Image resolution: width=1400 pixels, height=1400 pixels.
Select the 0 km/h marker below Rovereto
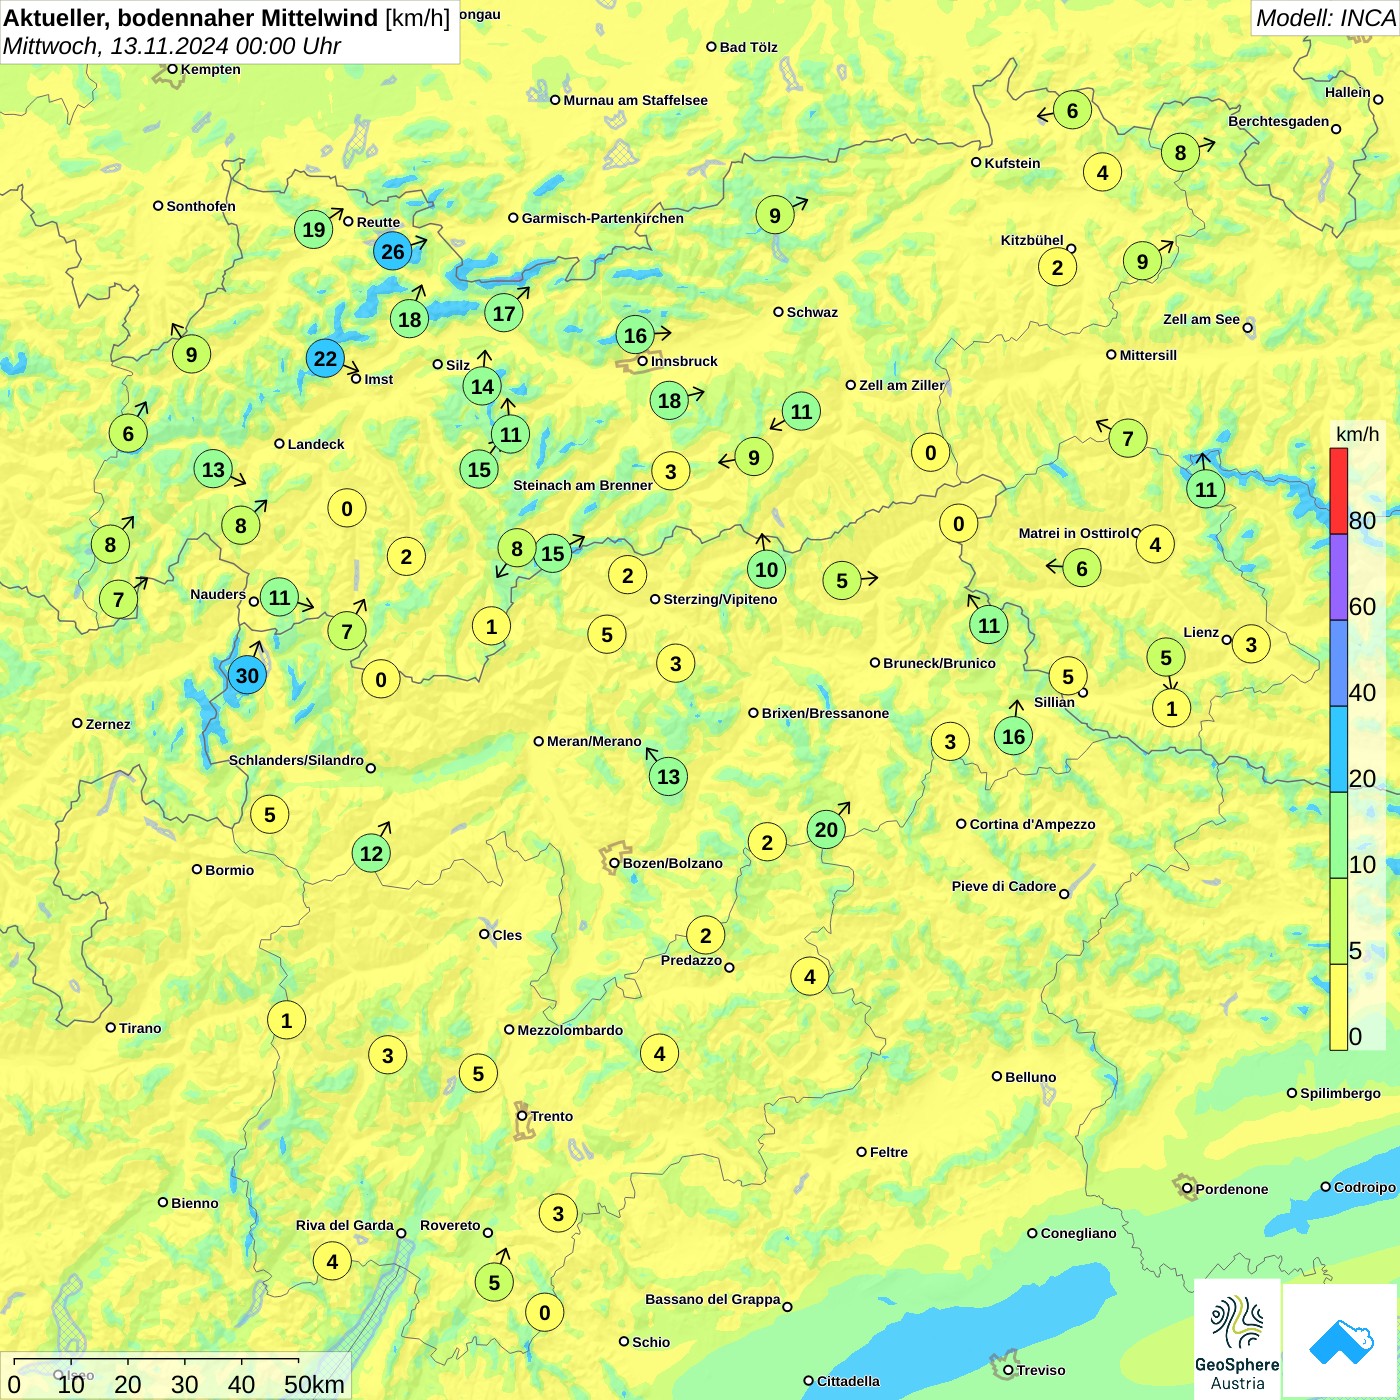pyautogui.click(x=544, y=1312)
